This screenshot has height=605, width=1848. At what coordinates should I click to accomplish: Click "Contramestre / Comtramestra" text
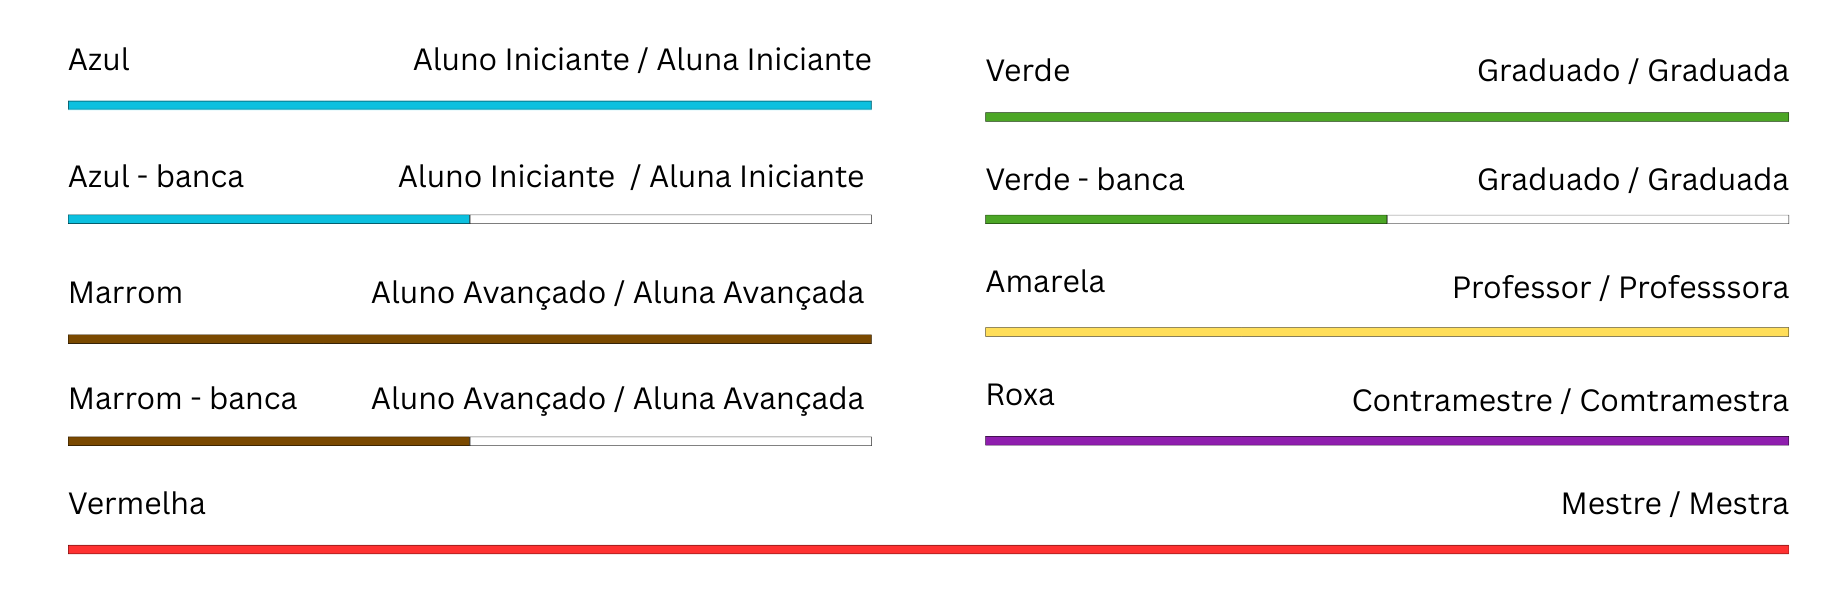tap(1570, 401)
